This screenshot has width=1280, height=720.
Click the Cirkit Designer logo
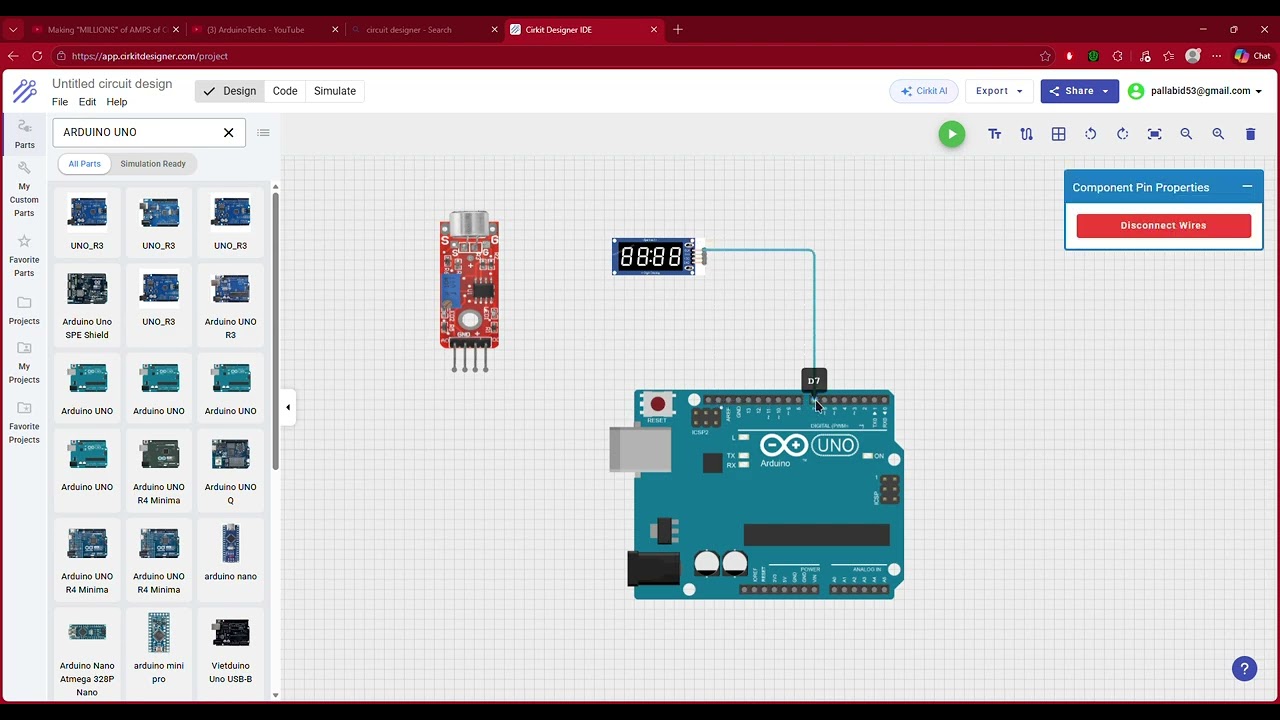point(25,92)
